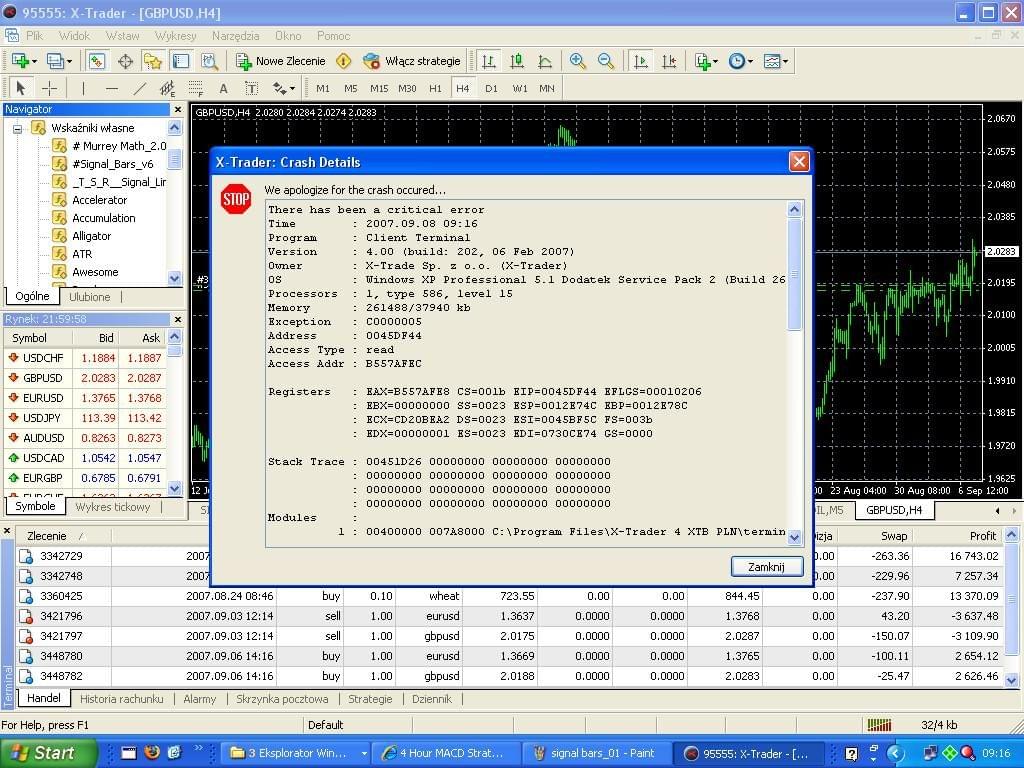Image resolution: width=1024 pixels, height=768 pixels.
Task: Close the Navigator panel
Action: (176, 109)
